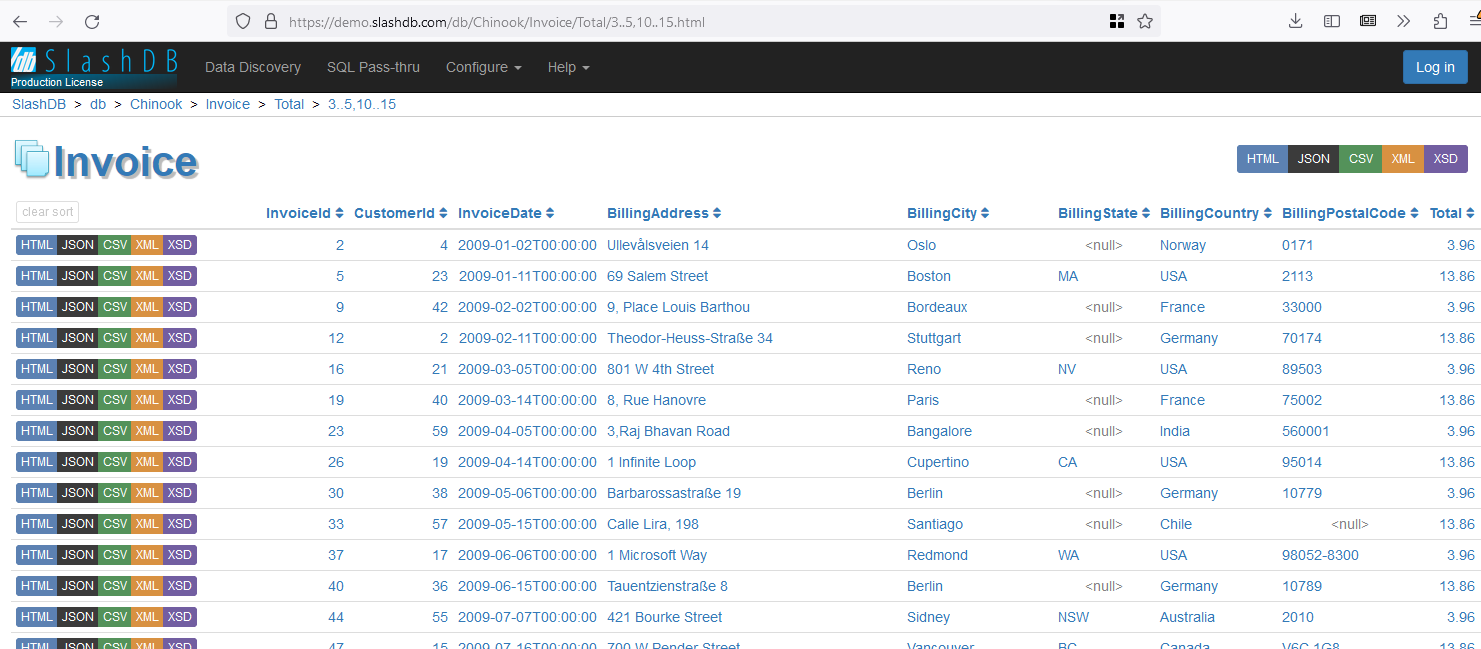Open CSV for the Place Louis Barthou row
The image size is (1481, 649).
coord(115,307)
